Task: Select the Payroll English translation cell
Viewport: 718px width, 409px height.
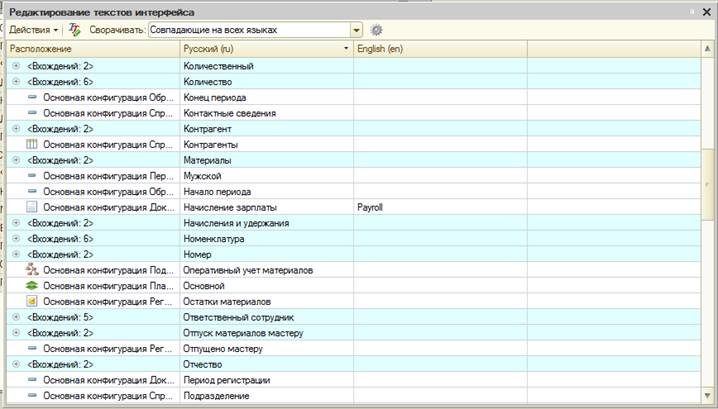Action: click(x=440, y=207)
